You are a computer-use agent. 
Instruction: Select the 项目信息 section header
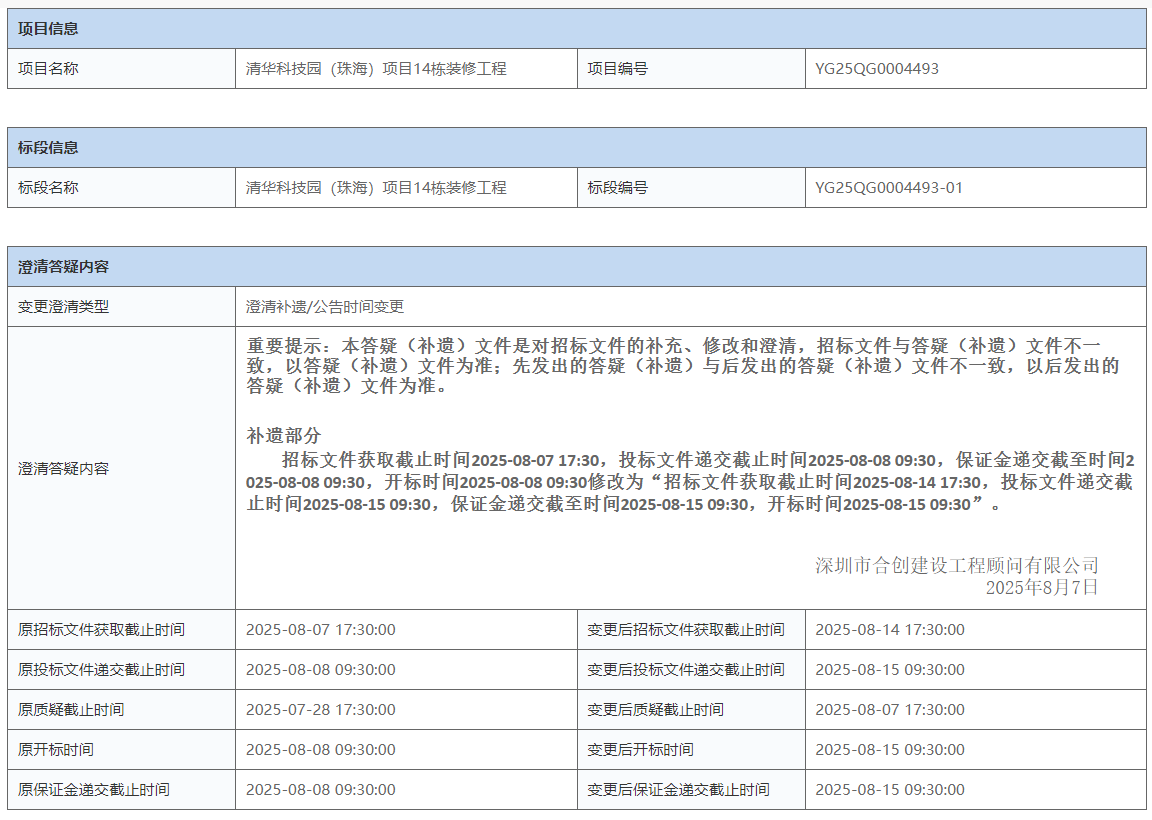577,29
